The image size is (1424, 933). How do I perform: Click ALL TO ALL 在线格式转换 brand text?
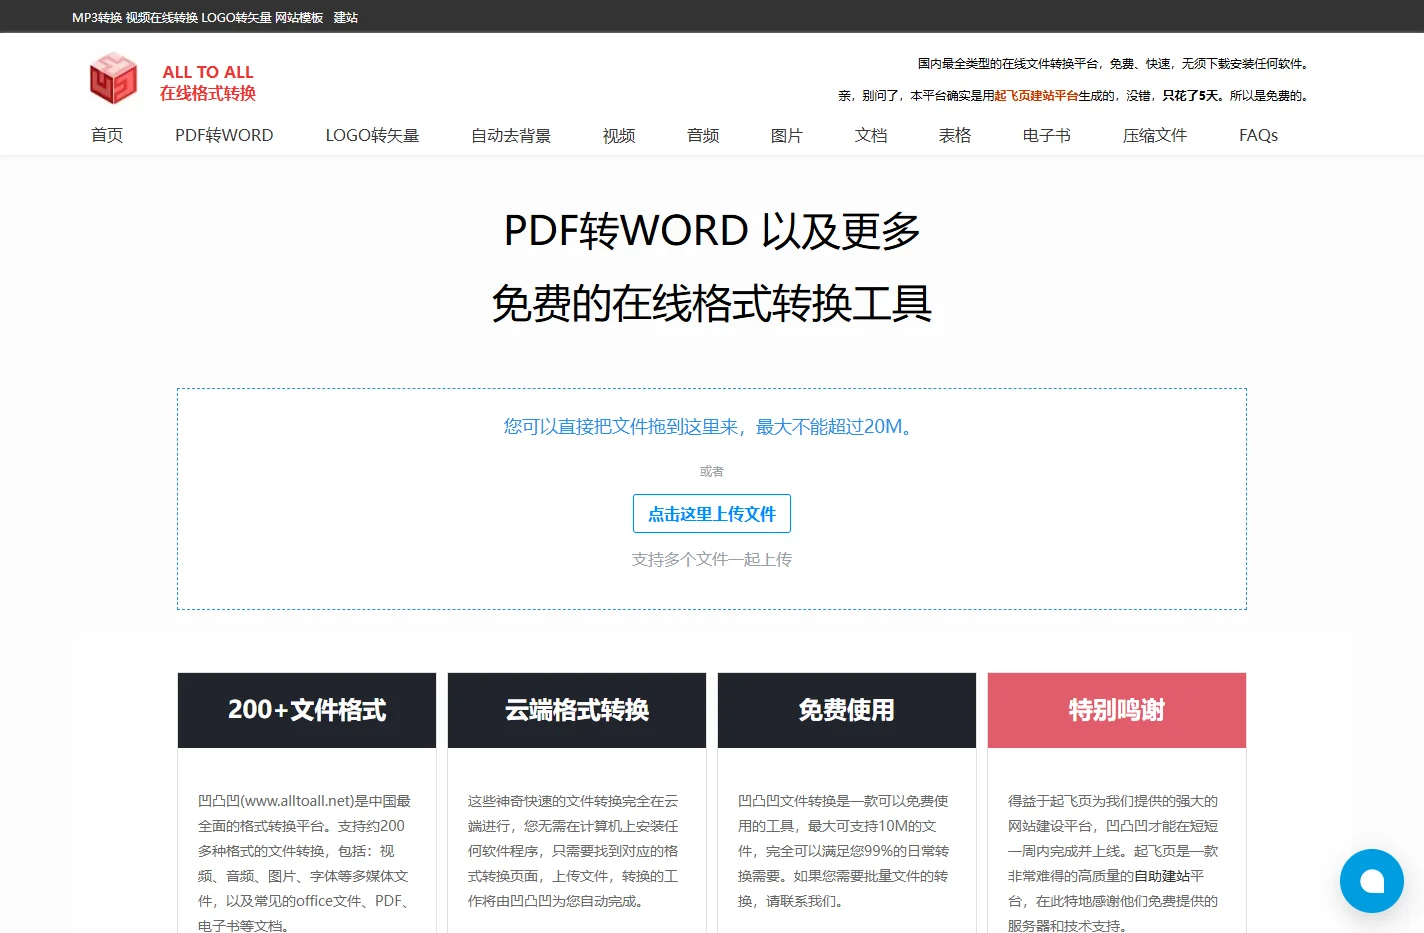pyautogui.click(x=208, y=83)
